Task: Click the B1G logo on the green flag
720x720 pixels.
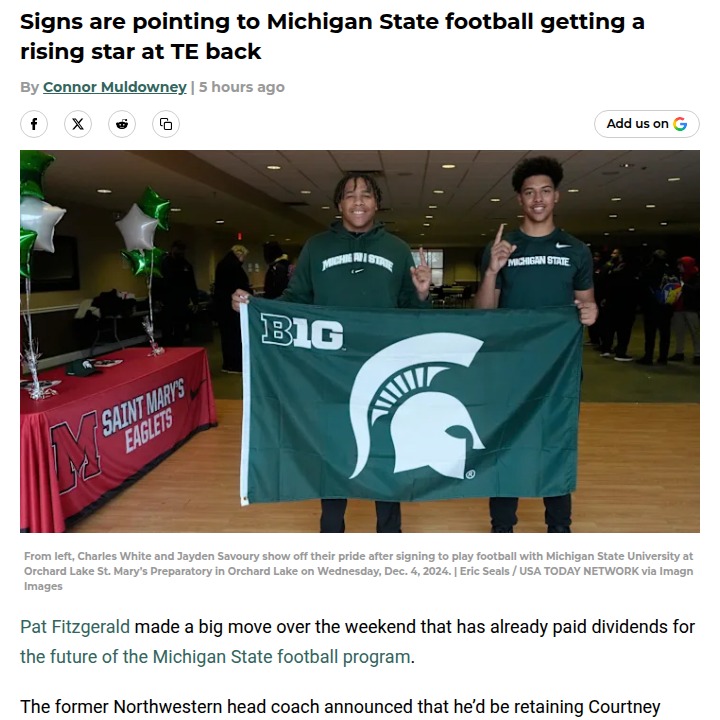Action: [x=301, y=332]
